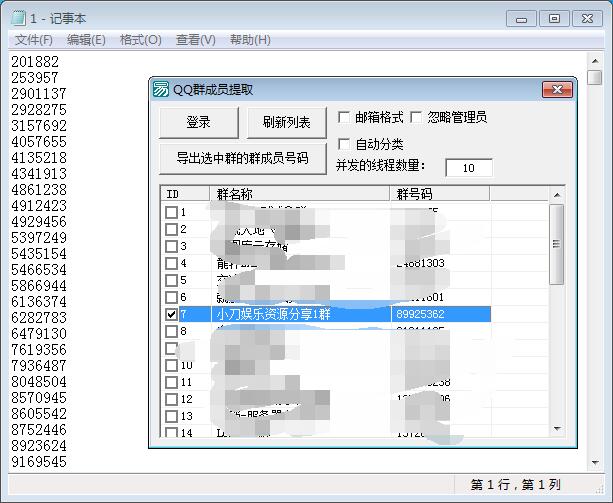Click number 8752446 in Notepad

pyautogui.click(x=39, y=430)
